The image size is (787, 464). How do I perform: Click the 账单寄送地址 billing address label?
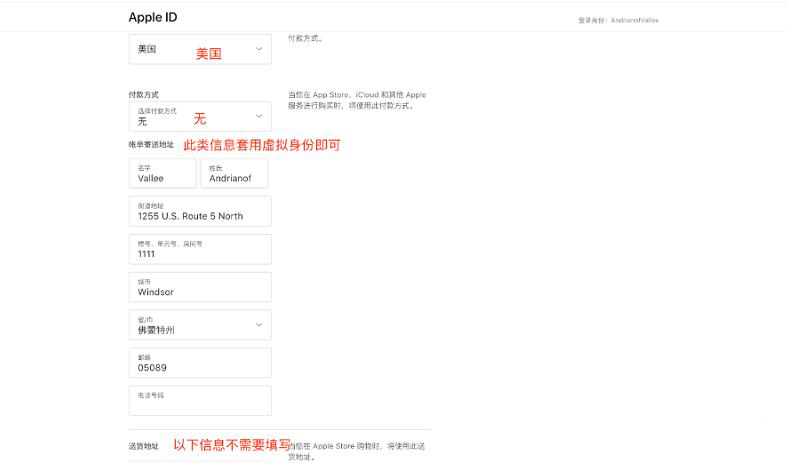click(x=151, y=145)
